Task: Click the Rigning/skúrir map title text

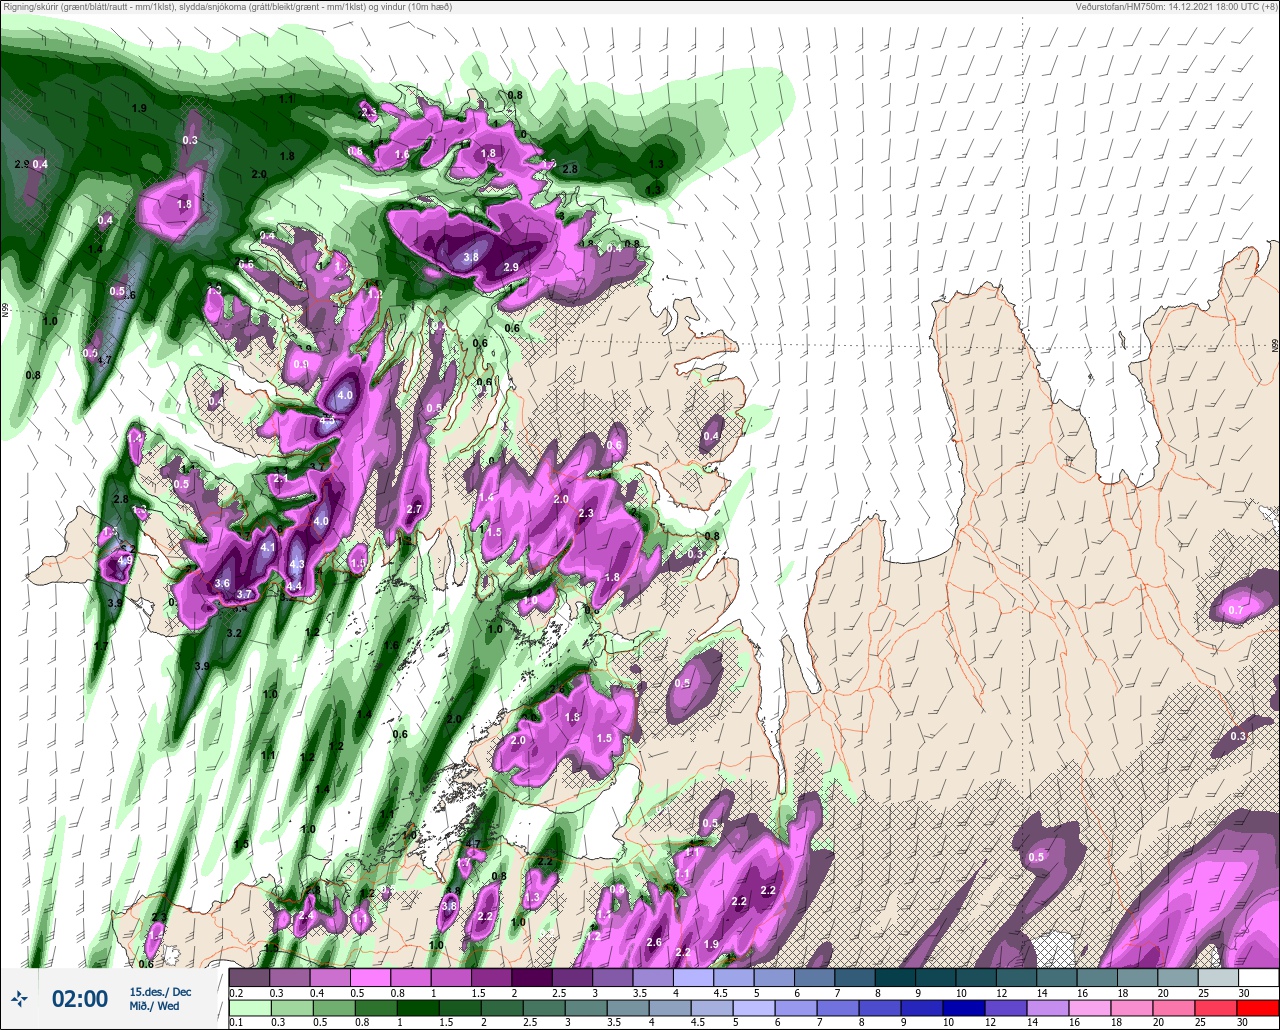Action: click(226, 7)
